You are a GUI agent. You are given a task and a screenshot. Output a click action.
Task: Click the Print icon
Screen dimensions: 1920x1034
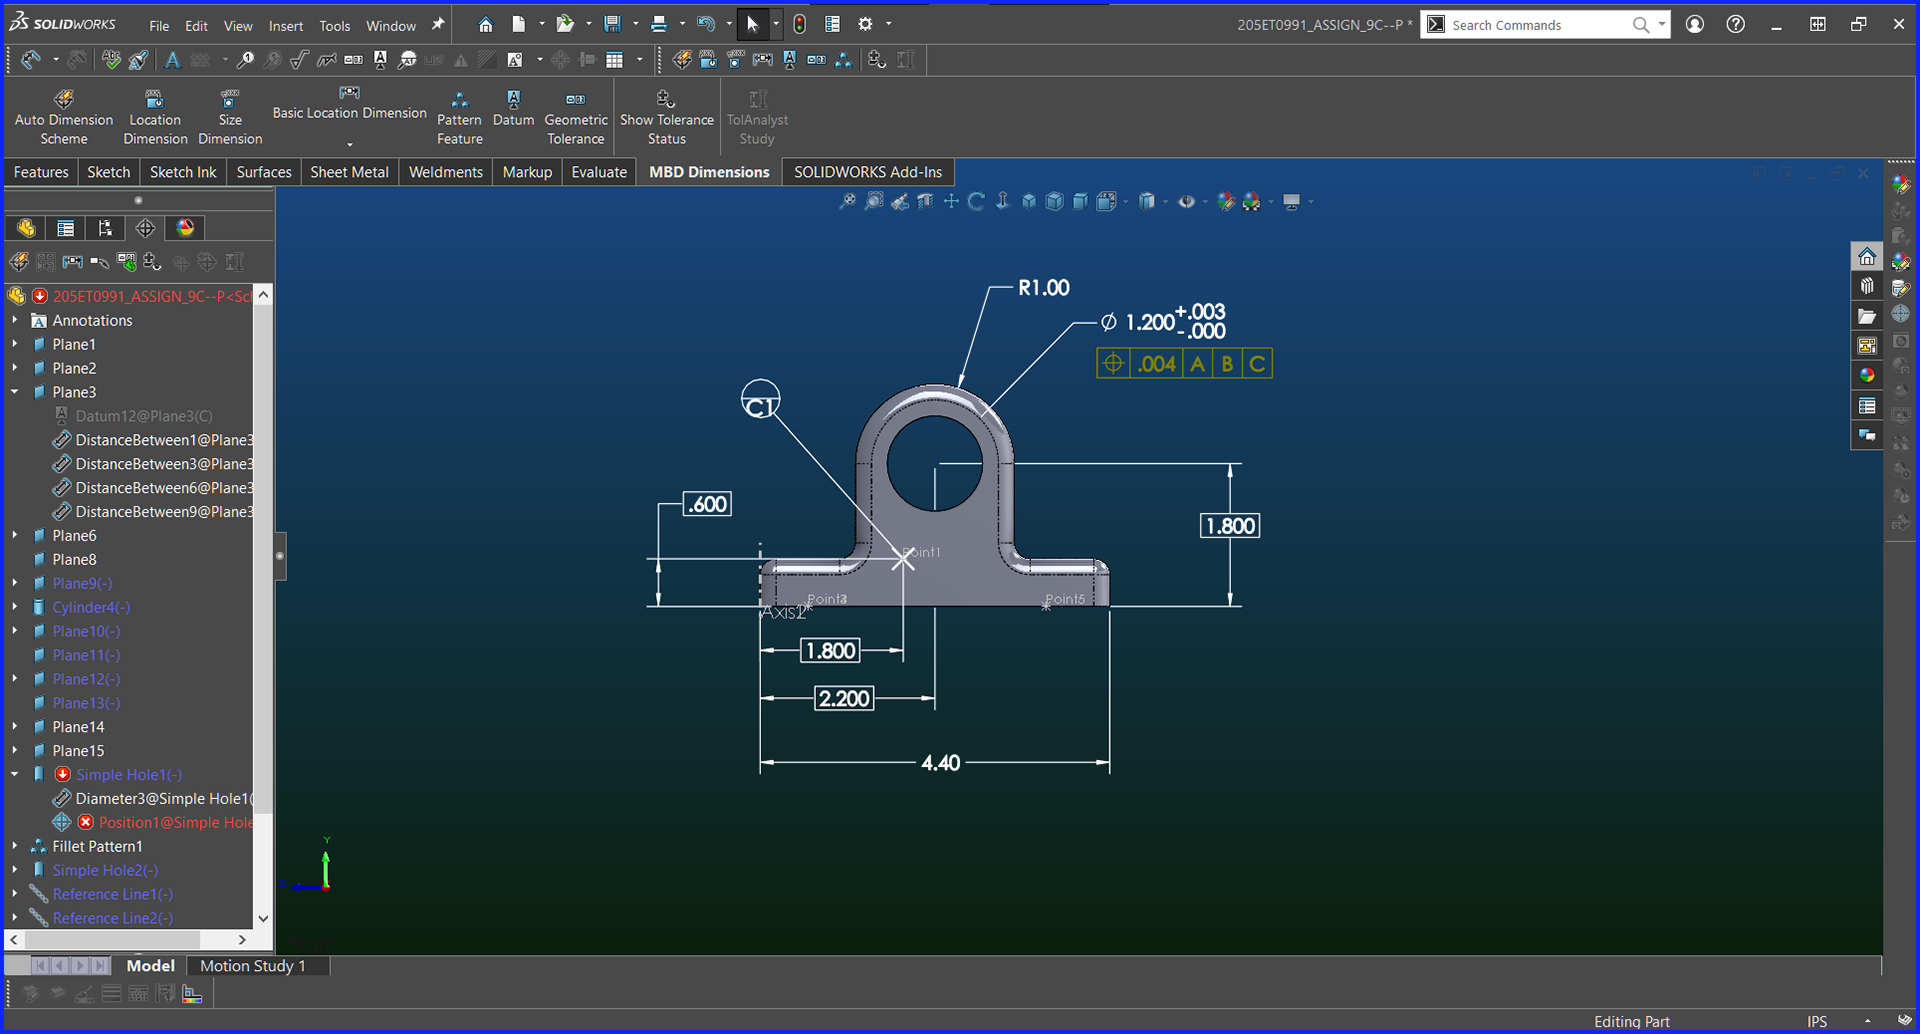pyautogui.click(x=659, y=24)
